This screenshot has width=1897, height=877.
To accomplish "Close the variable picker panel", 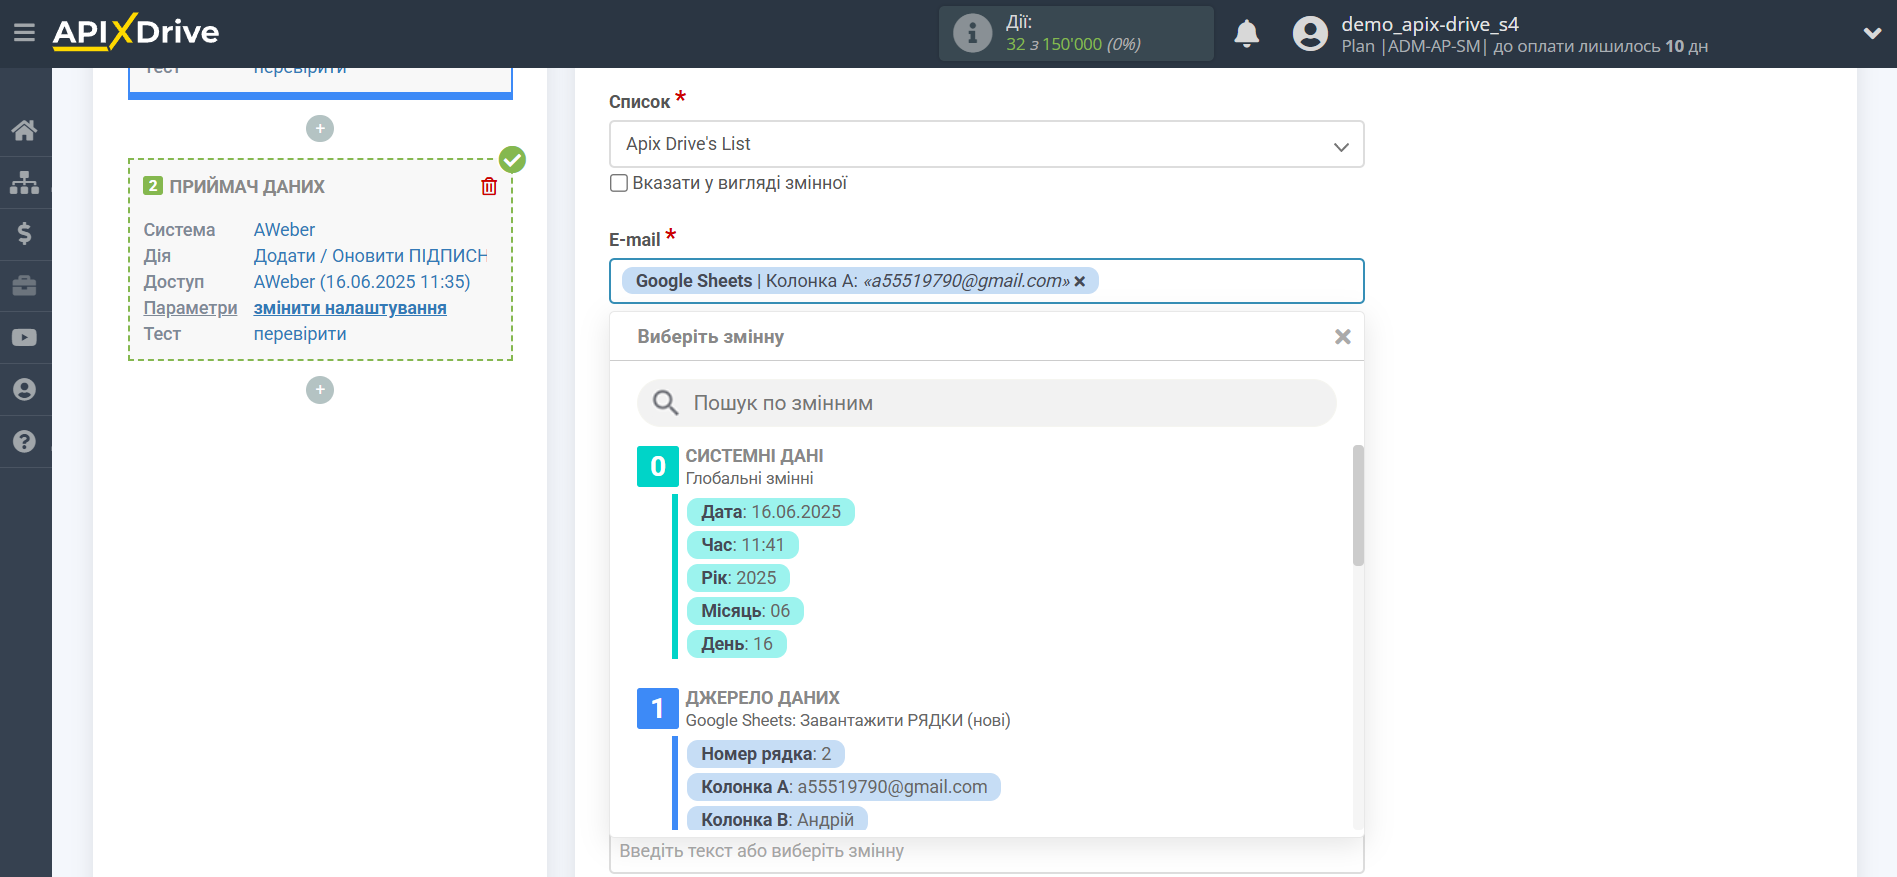I will pyautogui.click(x=1343, y=337).
